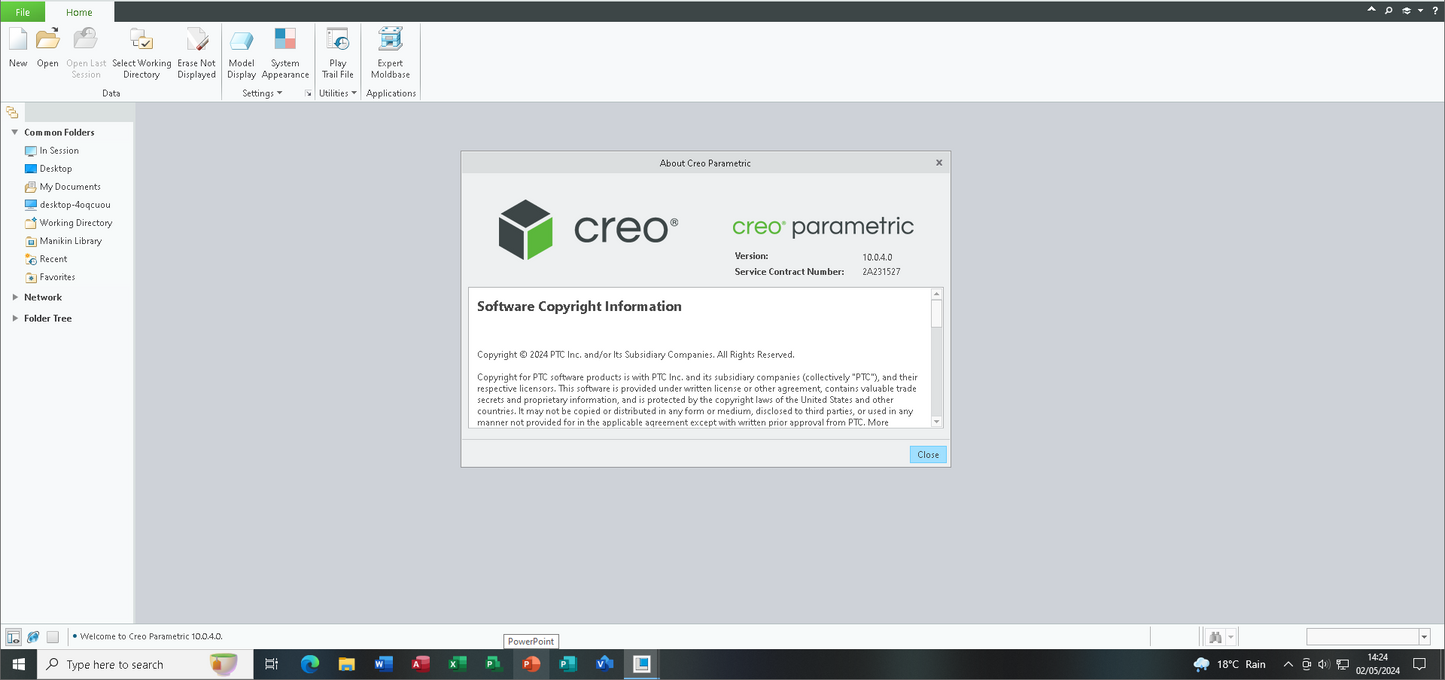
Task: Open the clock showing 14:24
Action: pos(1377,664)
